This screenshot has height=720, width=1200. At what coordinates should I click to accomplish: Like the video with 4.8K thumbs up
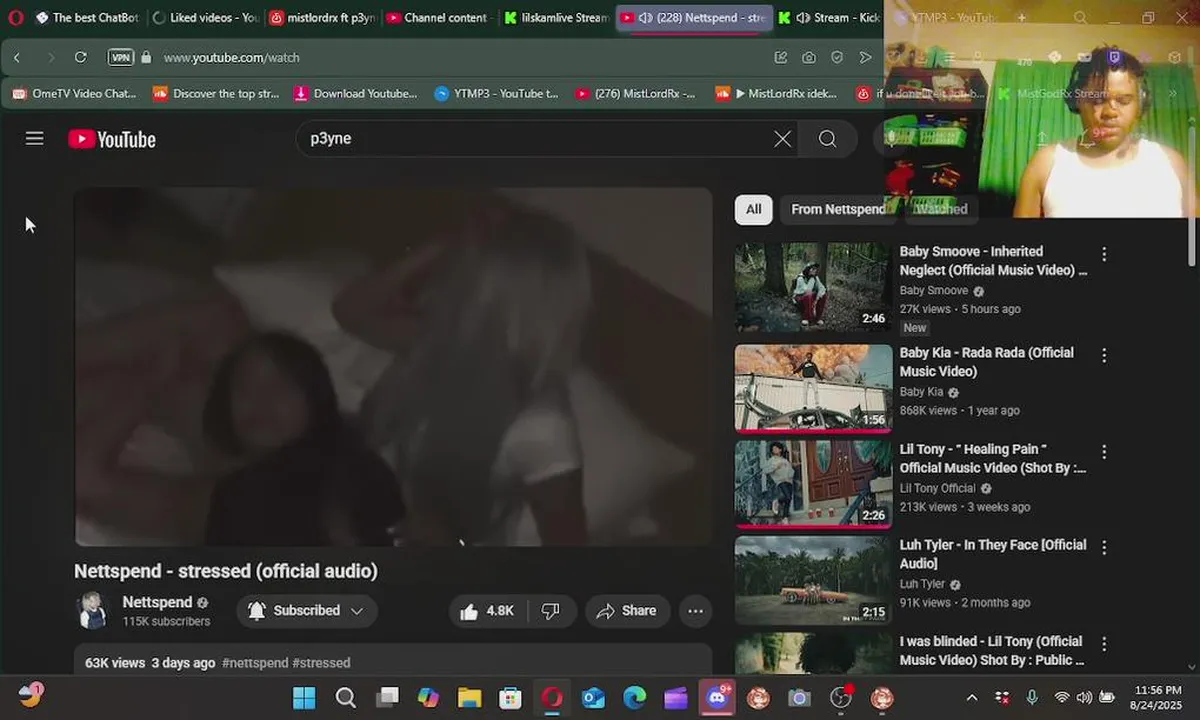(x=488, y=611)
